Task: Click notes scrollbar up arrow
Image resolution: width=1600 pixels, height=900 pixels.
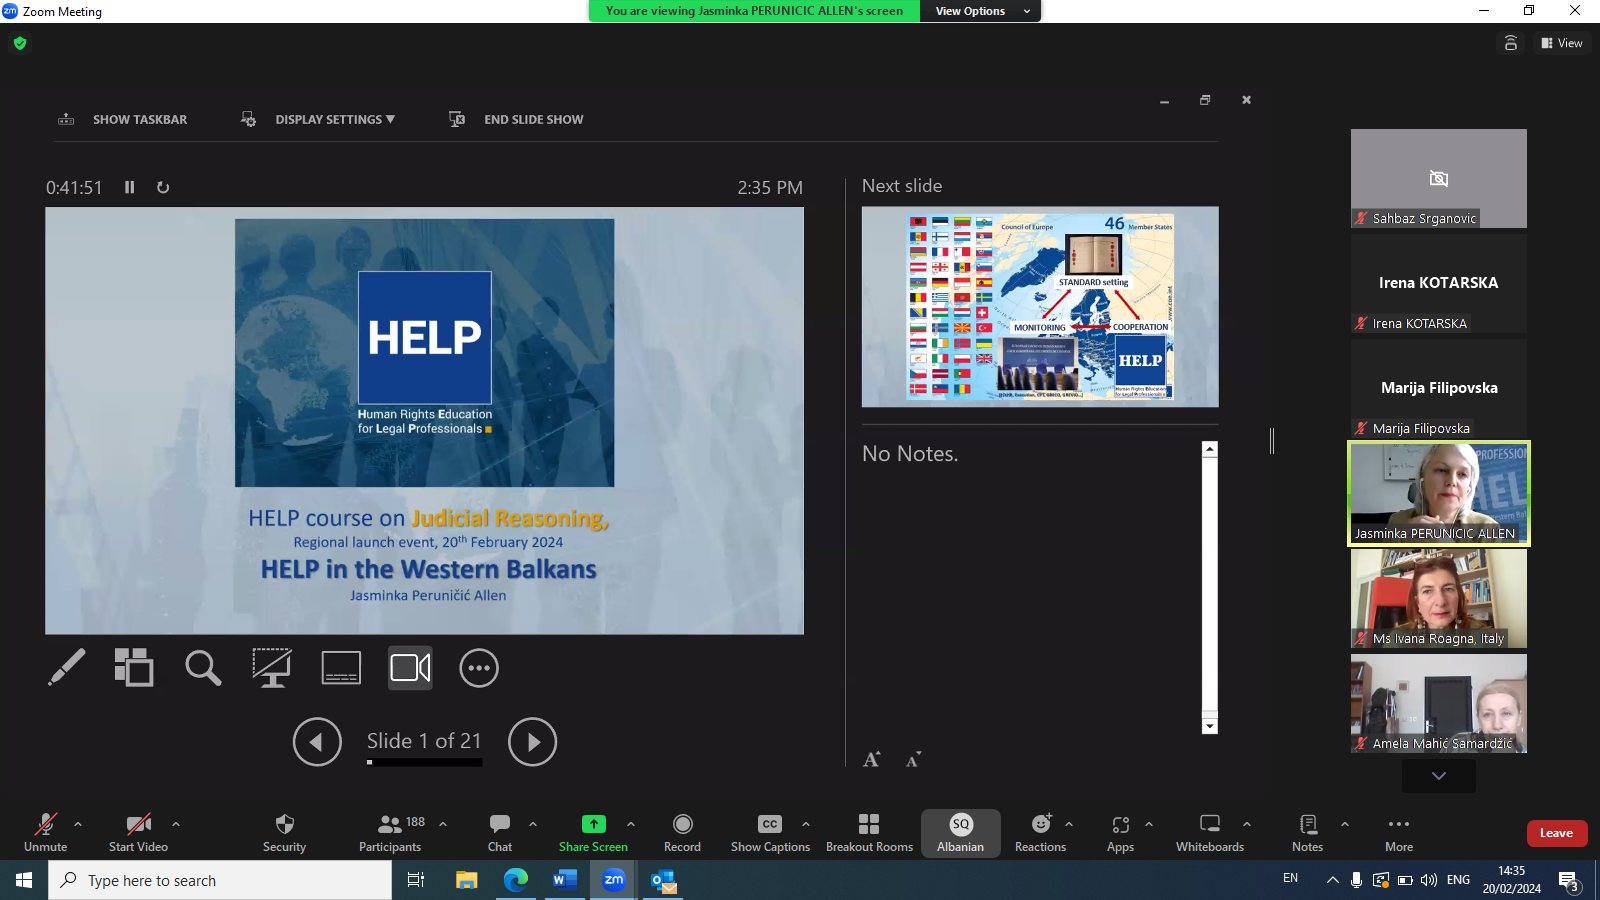Action: [1210, 449]
